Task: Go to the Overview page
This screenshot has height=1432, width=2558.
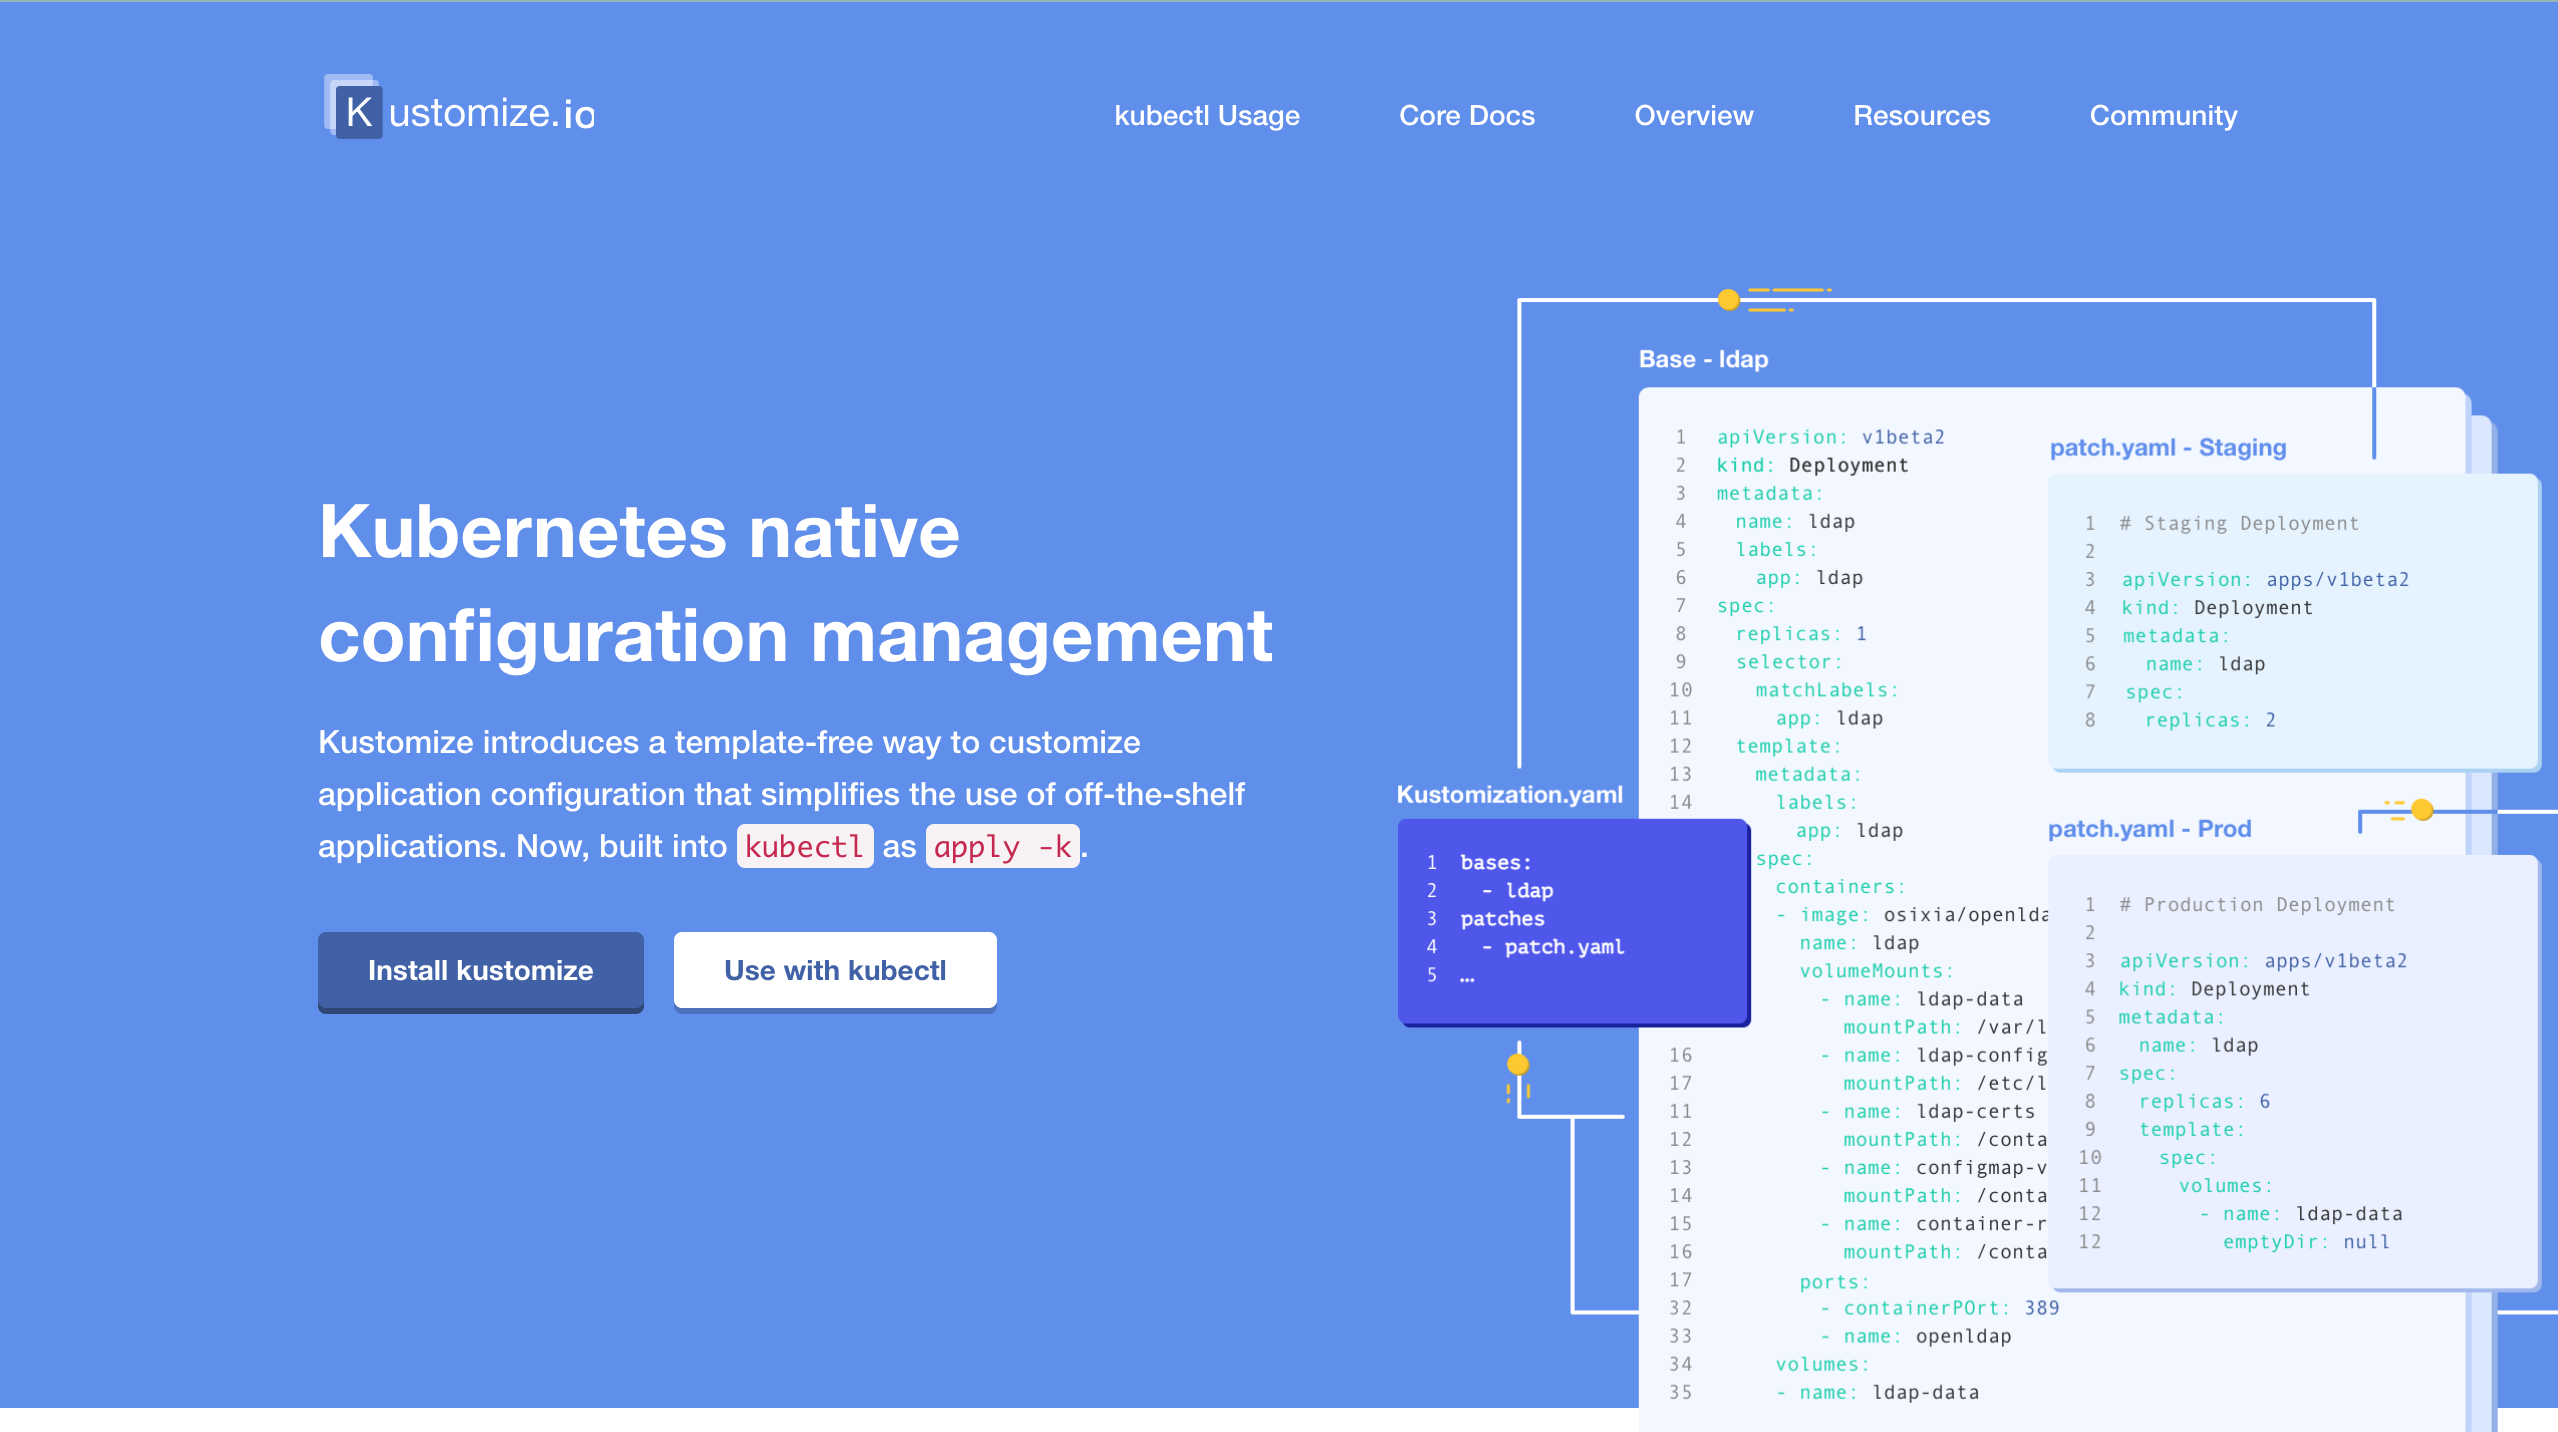Action: click(x=1693, y=116)
